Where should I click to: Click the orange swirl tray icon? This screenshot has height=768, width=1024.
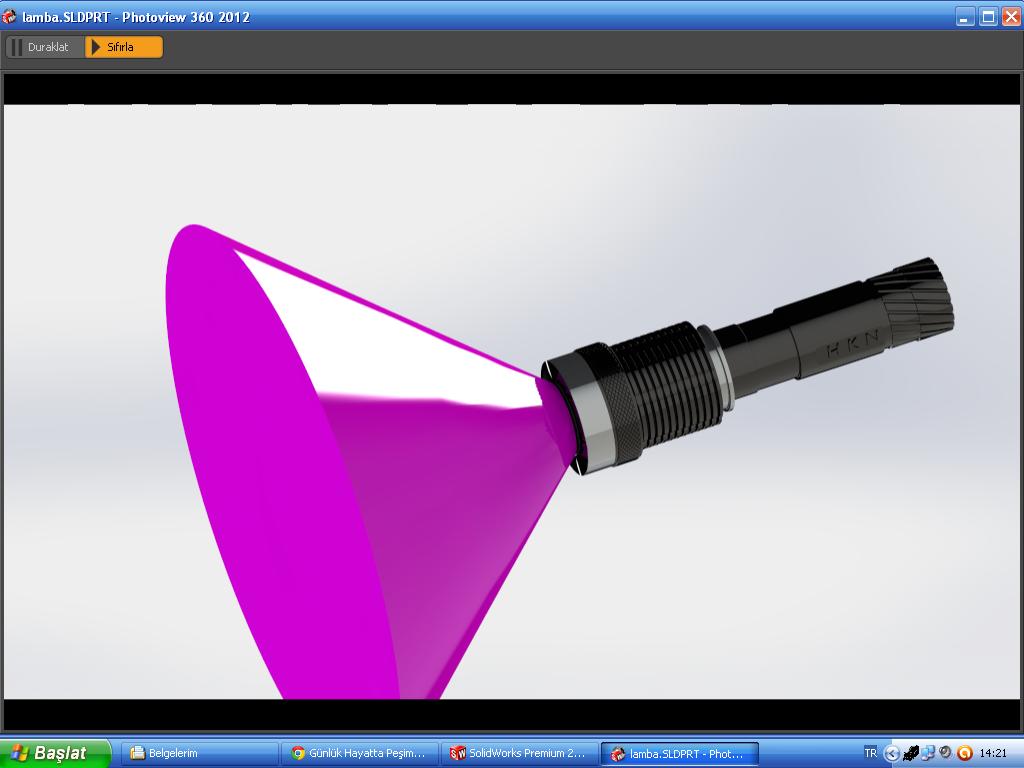click(x=964, y=753)
